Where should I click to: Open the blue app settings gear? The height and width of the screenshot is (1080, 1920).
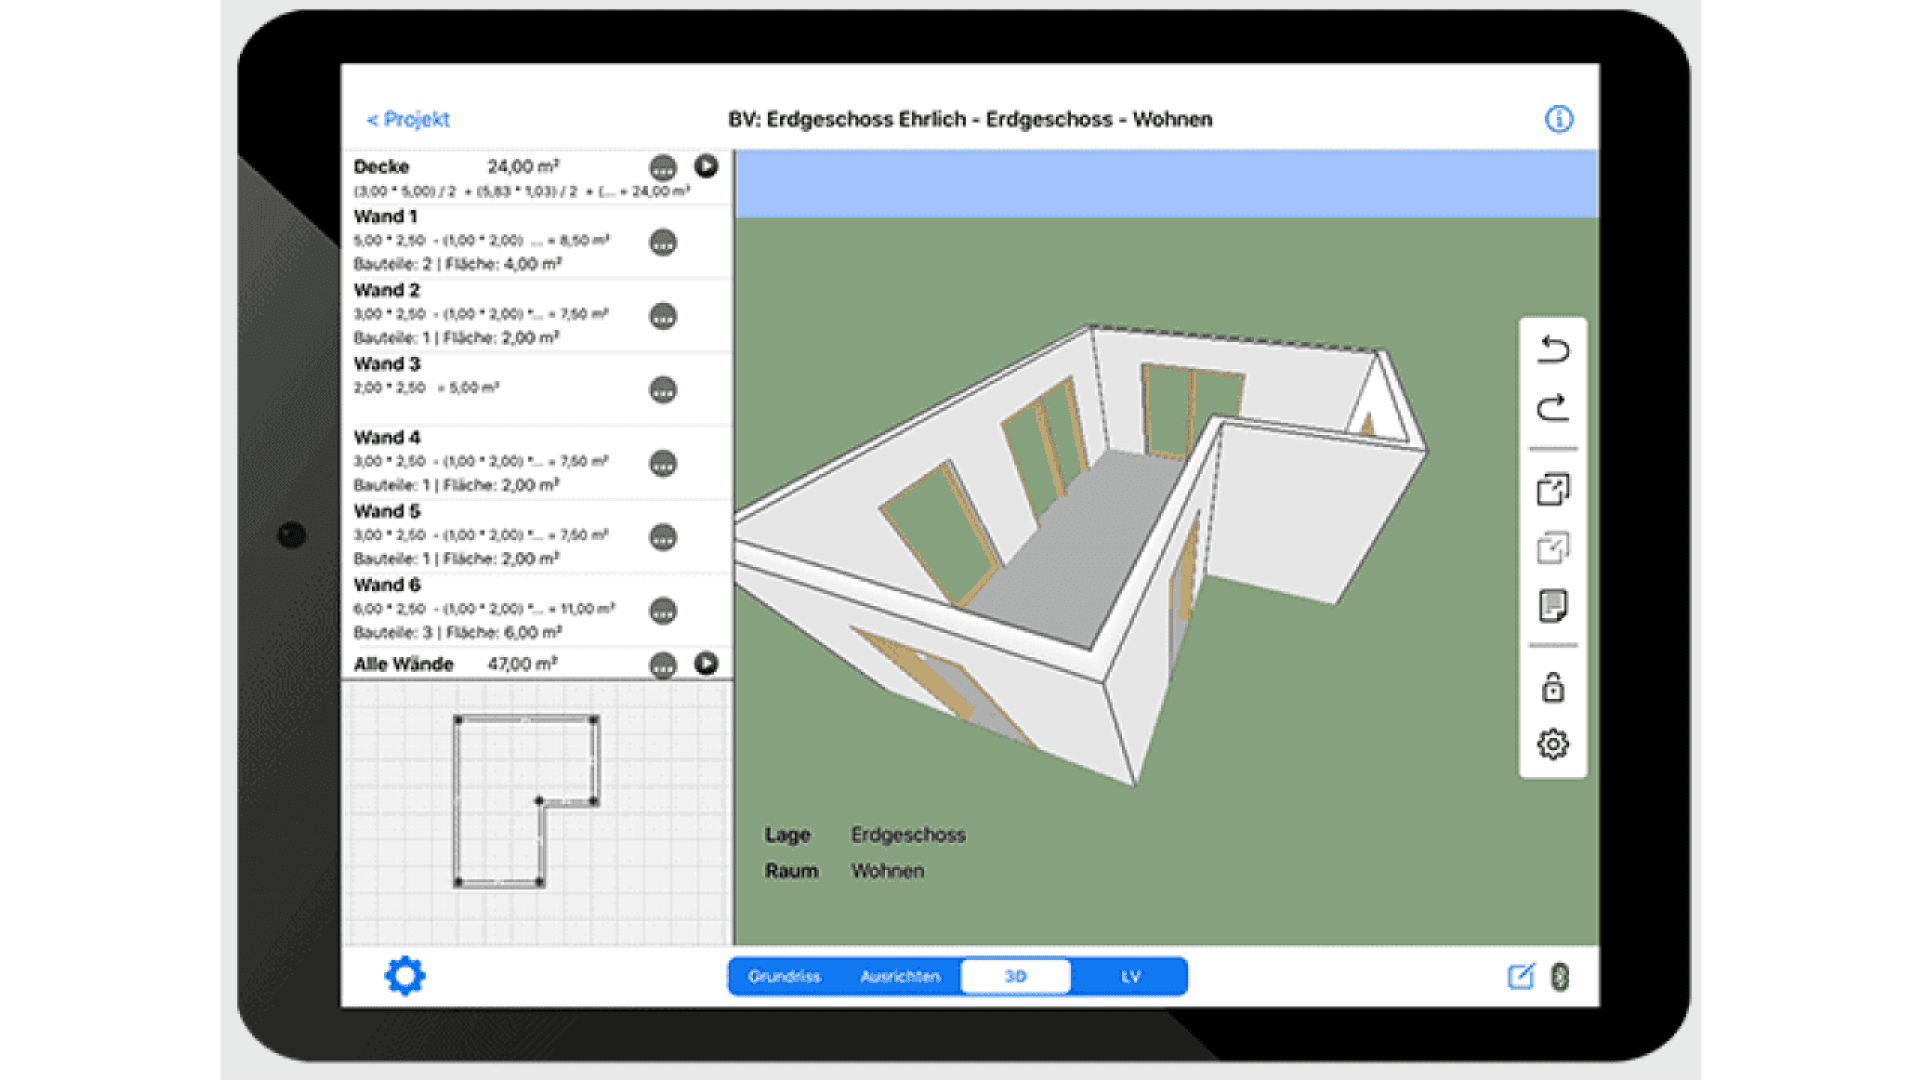405,976
